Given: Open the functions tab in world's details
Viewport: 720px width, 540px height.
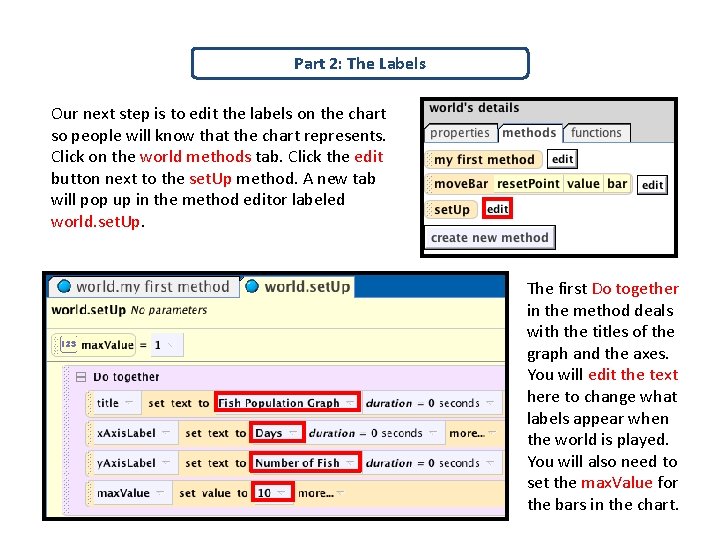Looking at the screenshot, I should click(x=596, y=133).
